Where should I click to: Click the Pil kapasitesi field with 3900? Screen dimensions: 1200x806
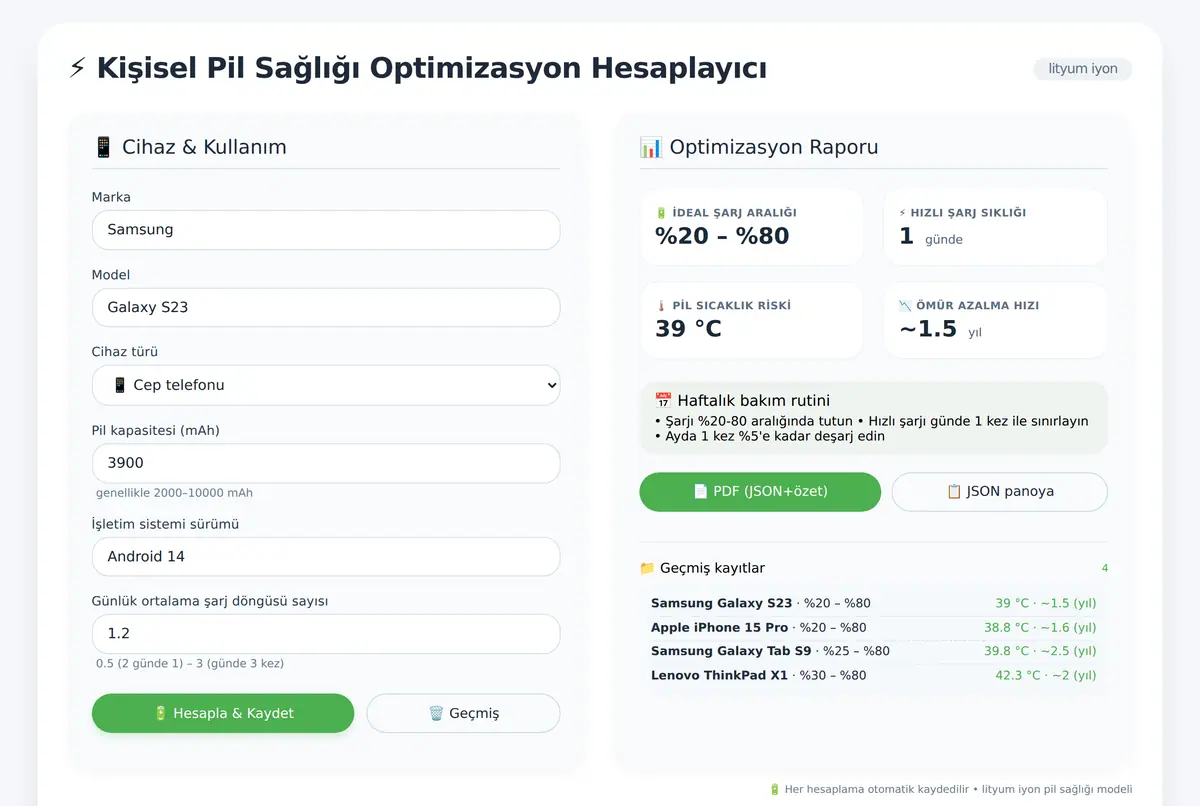click(326, 463)
